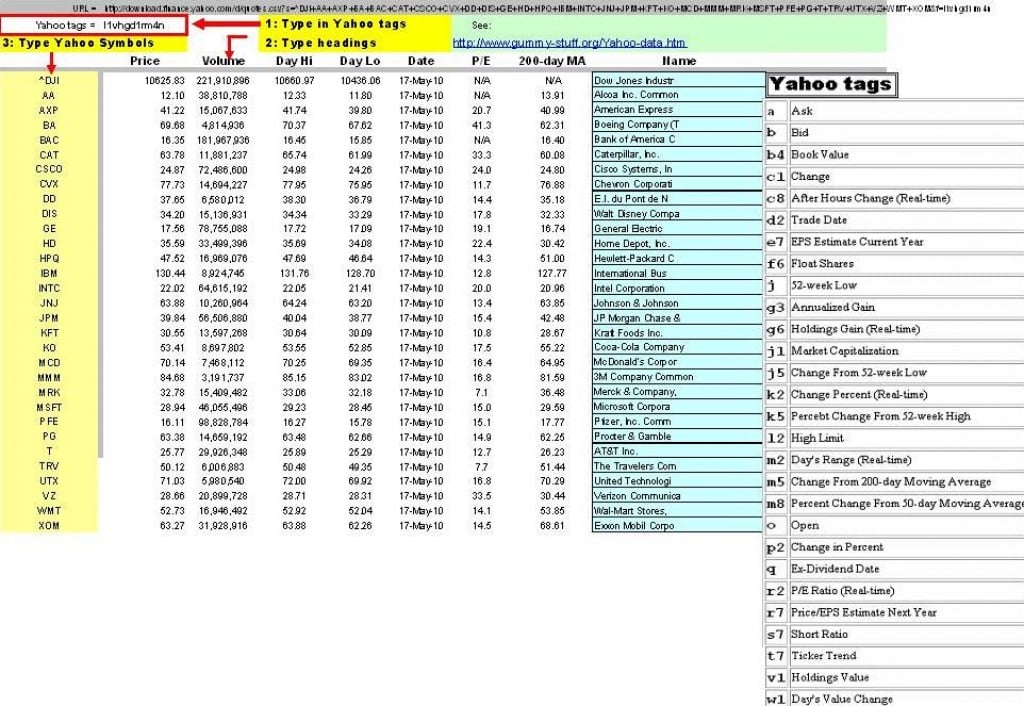Select the Short Ratio tag row
Viewport: 1024px width, 706px height.
895,634
